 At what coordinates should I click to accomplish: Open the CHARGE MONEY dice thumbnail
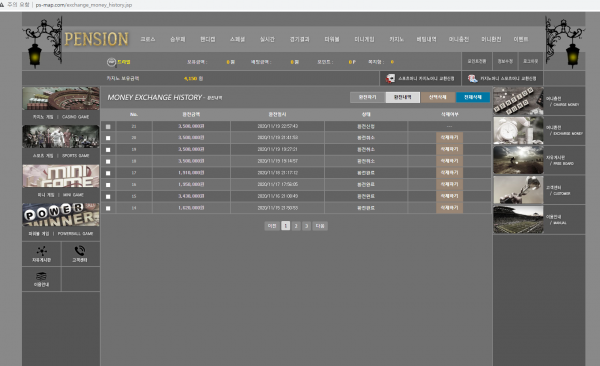click(518, 101)
